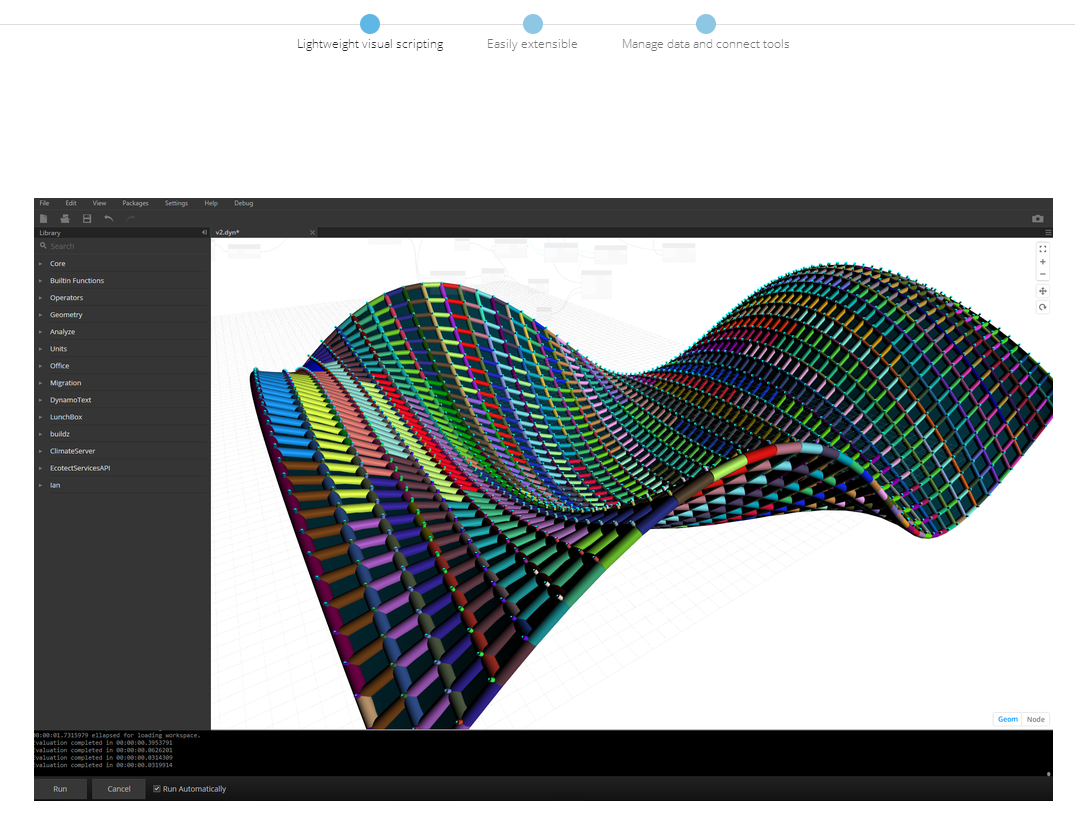Click the Library search magnifier icon
1075x821 pixels.
(x=43, y=245)
